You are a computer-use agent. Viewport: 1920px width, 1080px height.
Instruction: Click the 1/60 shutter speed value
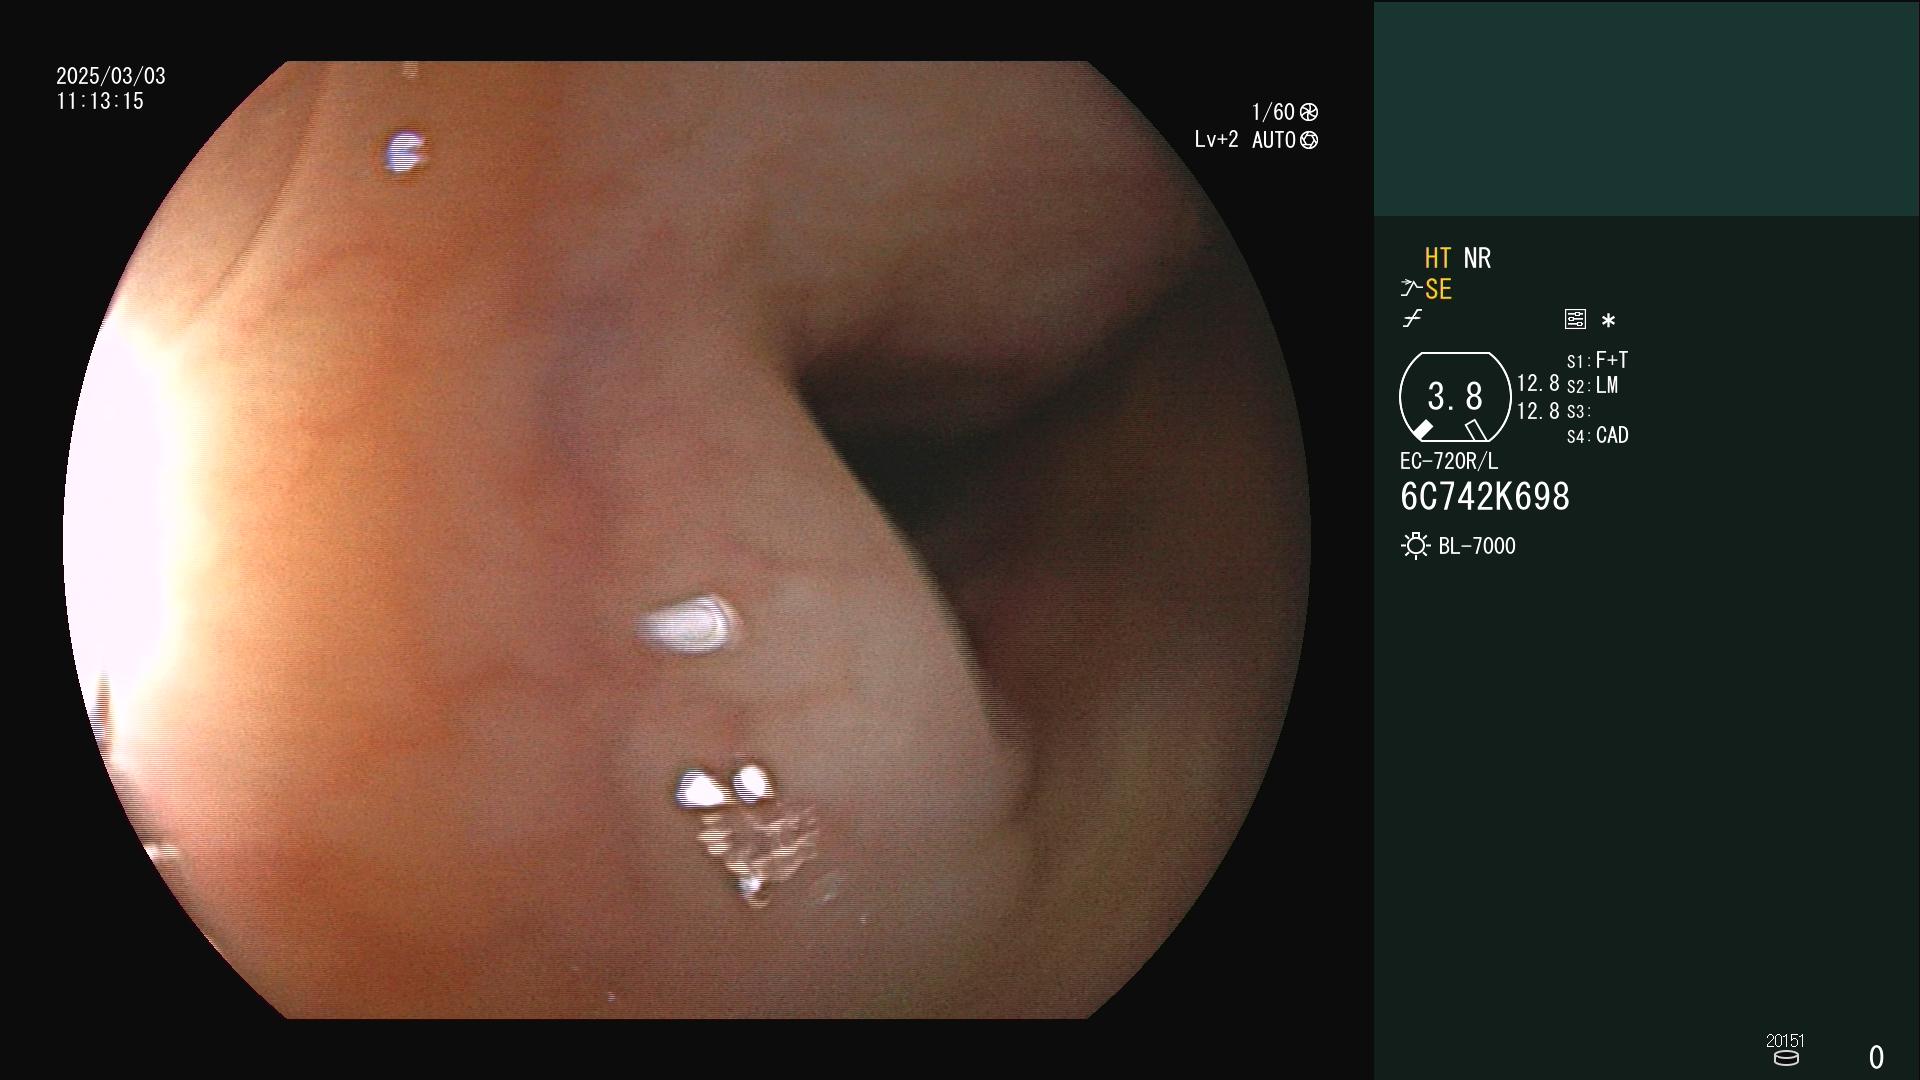coord(1273,112)
